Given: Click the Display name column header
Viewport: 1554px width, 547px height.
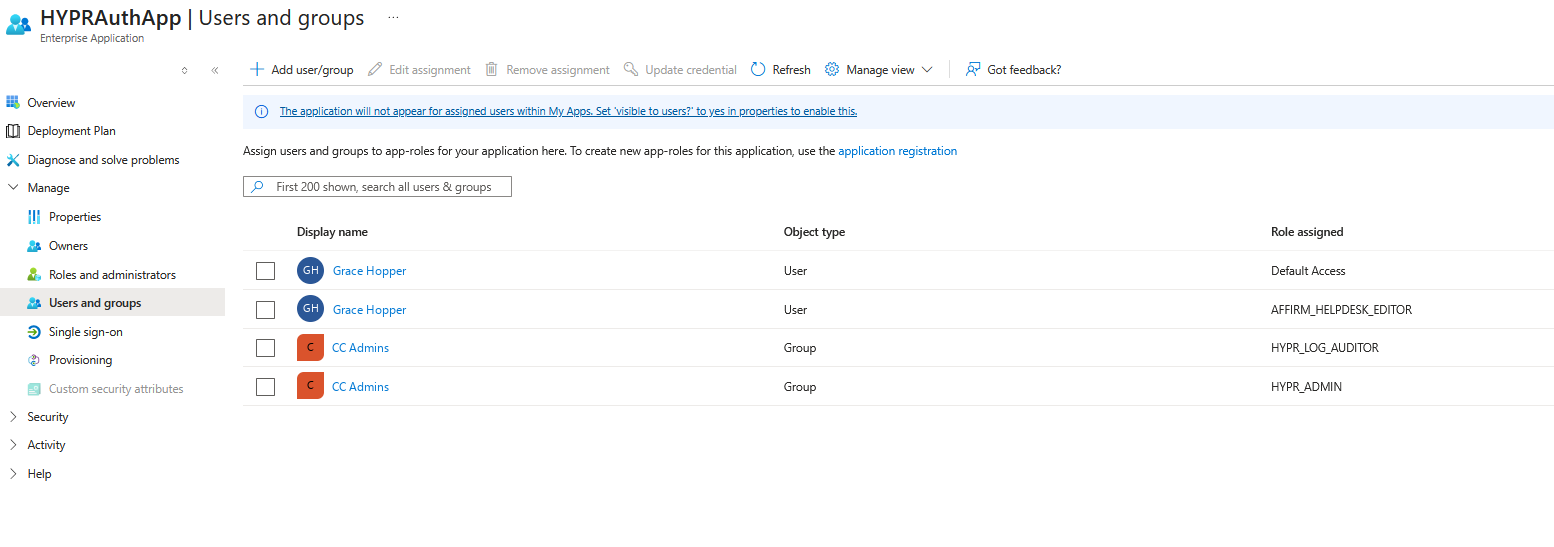Looking at the screenshot, I should (332, 232).
